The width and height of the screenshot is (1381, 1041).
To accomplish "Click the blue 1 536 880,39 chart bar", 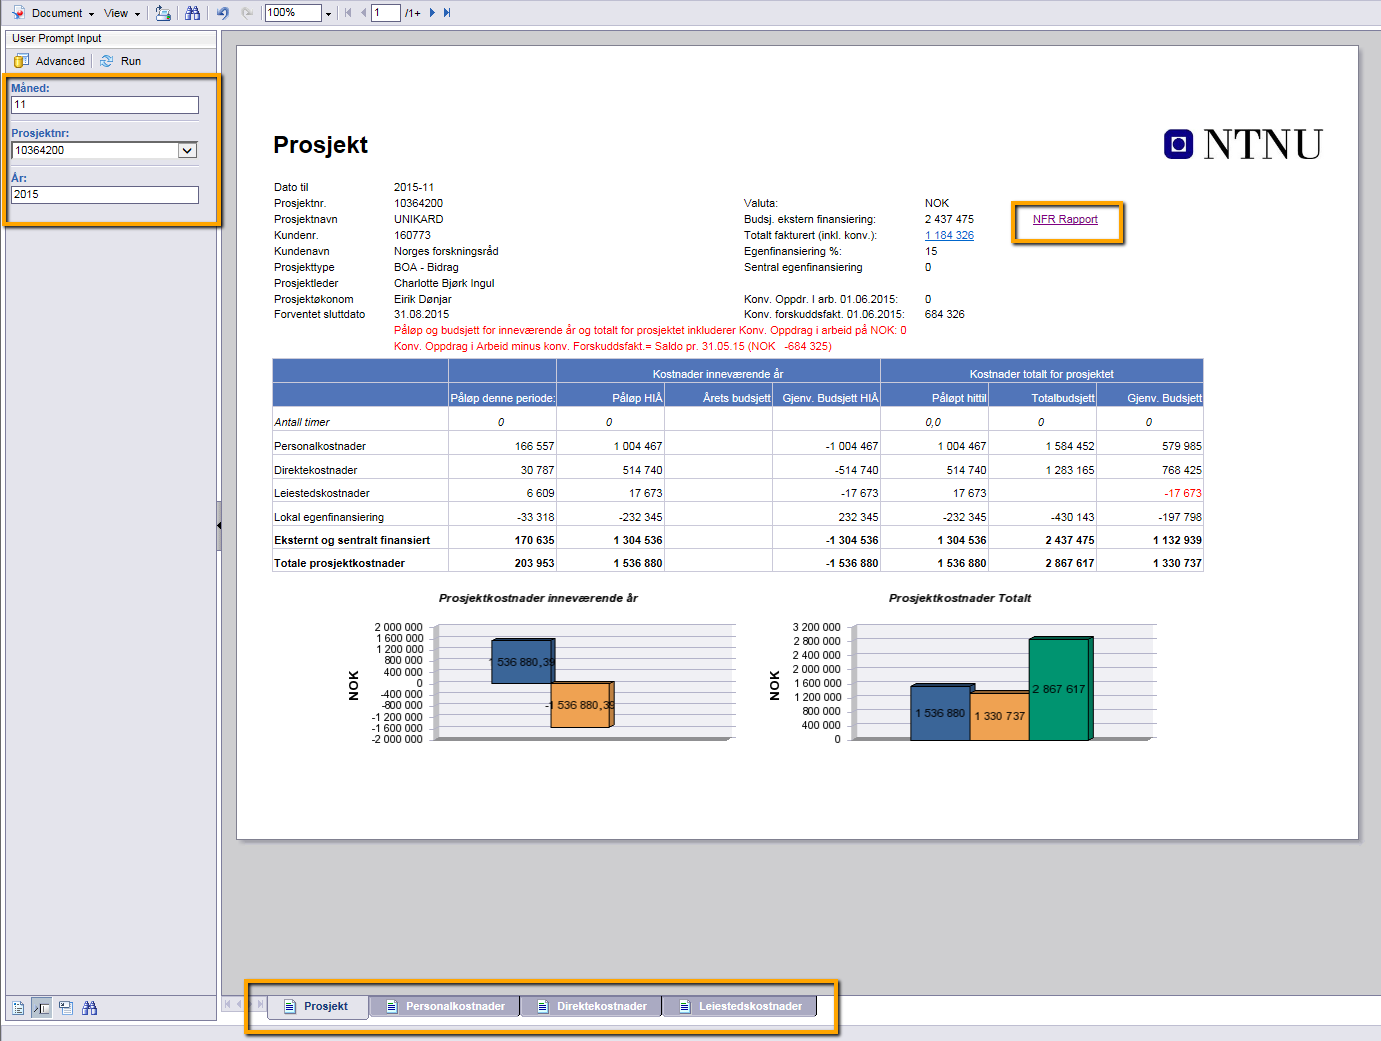I will pyautogui.click(x=522, y=662).
